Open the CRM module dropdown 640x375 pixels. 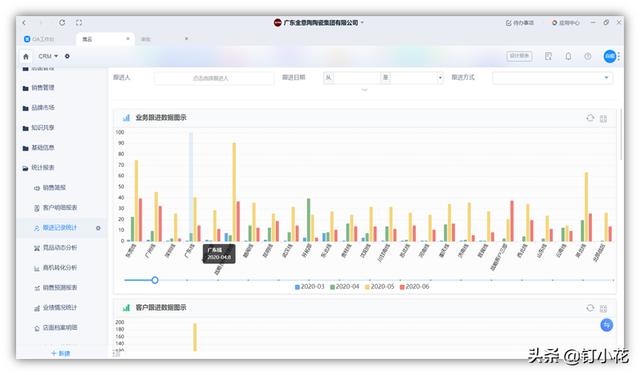tap(48, 56)
